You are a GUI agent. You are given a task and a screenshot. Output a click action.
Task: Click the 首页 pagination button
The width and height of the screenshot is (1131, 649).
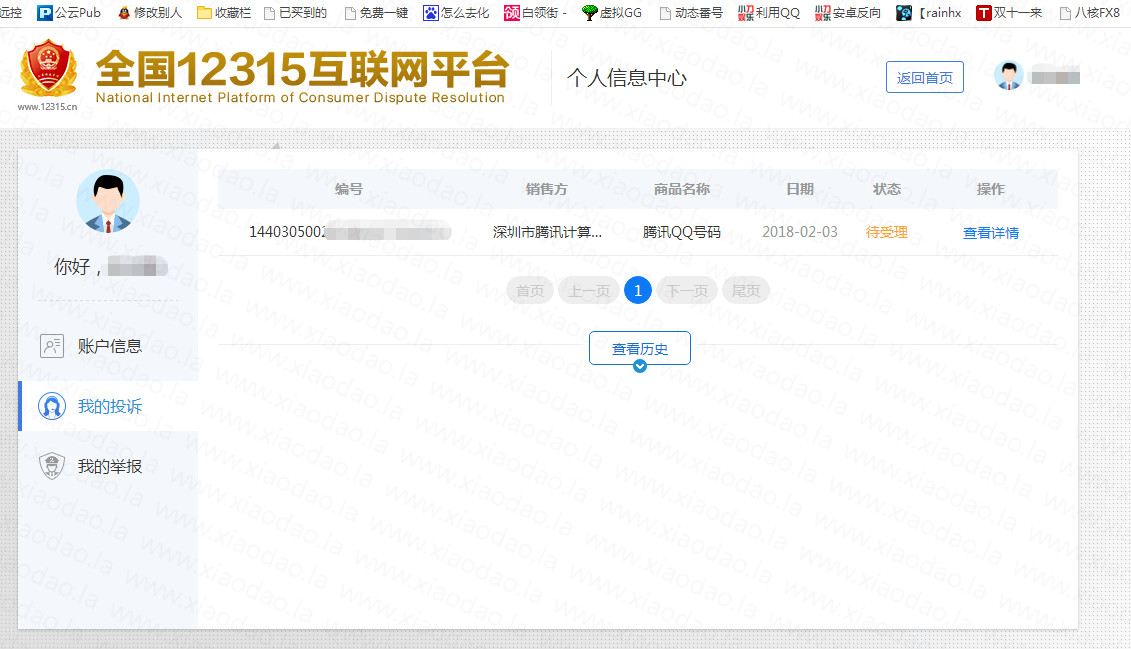click(x=530, y=291)
